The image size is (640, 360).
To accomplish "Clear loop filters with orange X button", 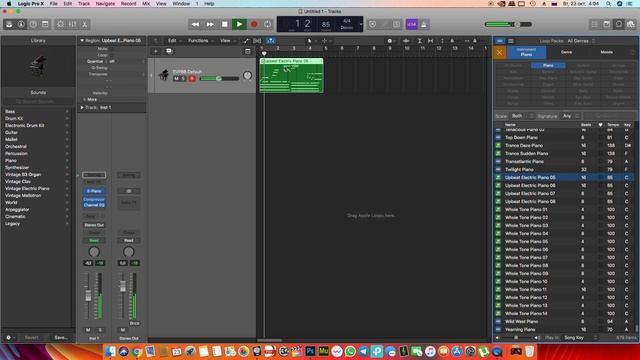I will tap(500, 53).
